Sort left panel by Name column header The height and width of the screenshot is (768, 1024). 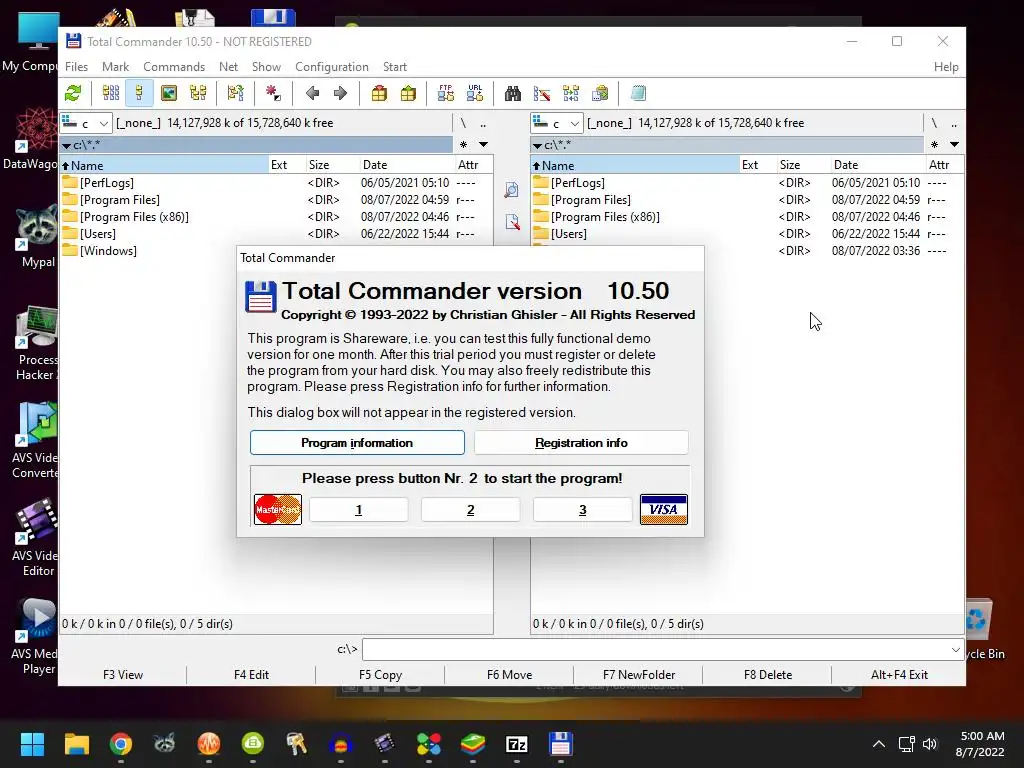(x=164, y=165)
